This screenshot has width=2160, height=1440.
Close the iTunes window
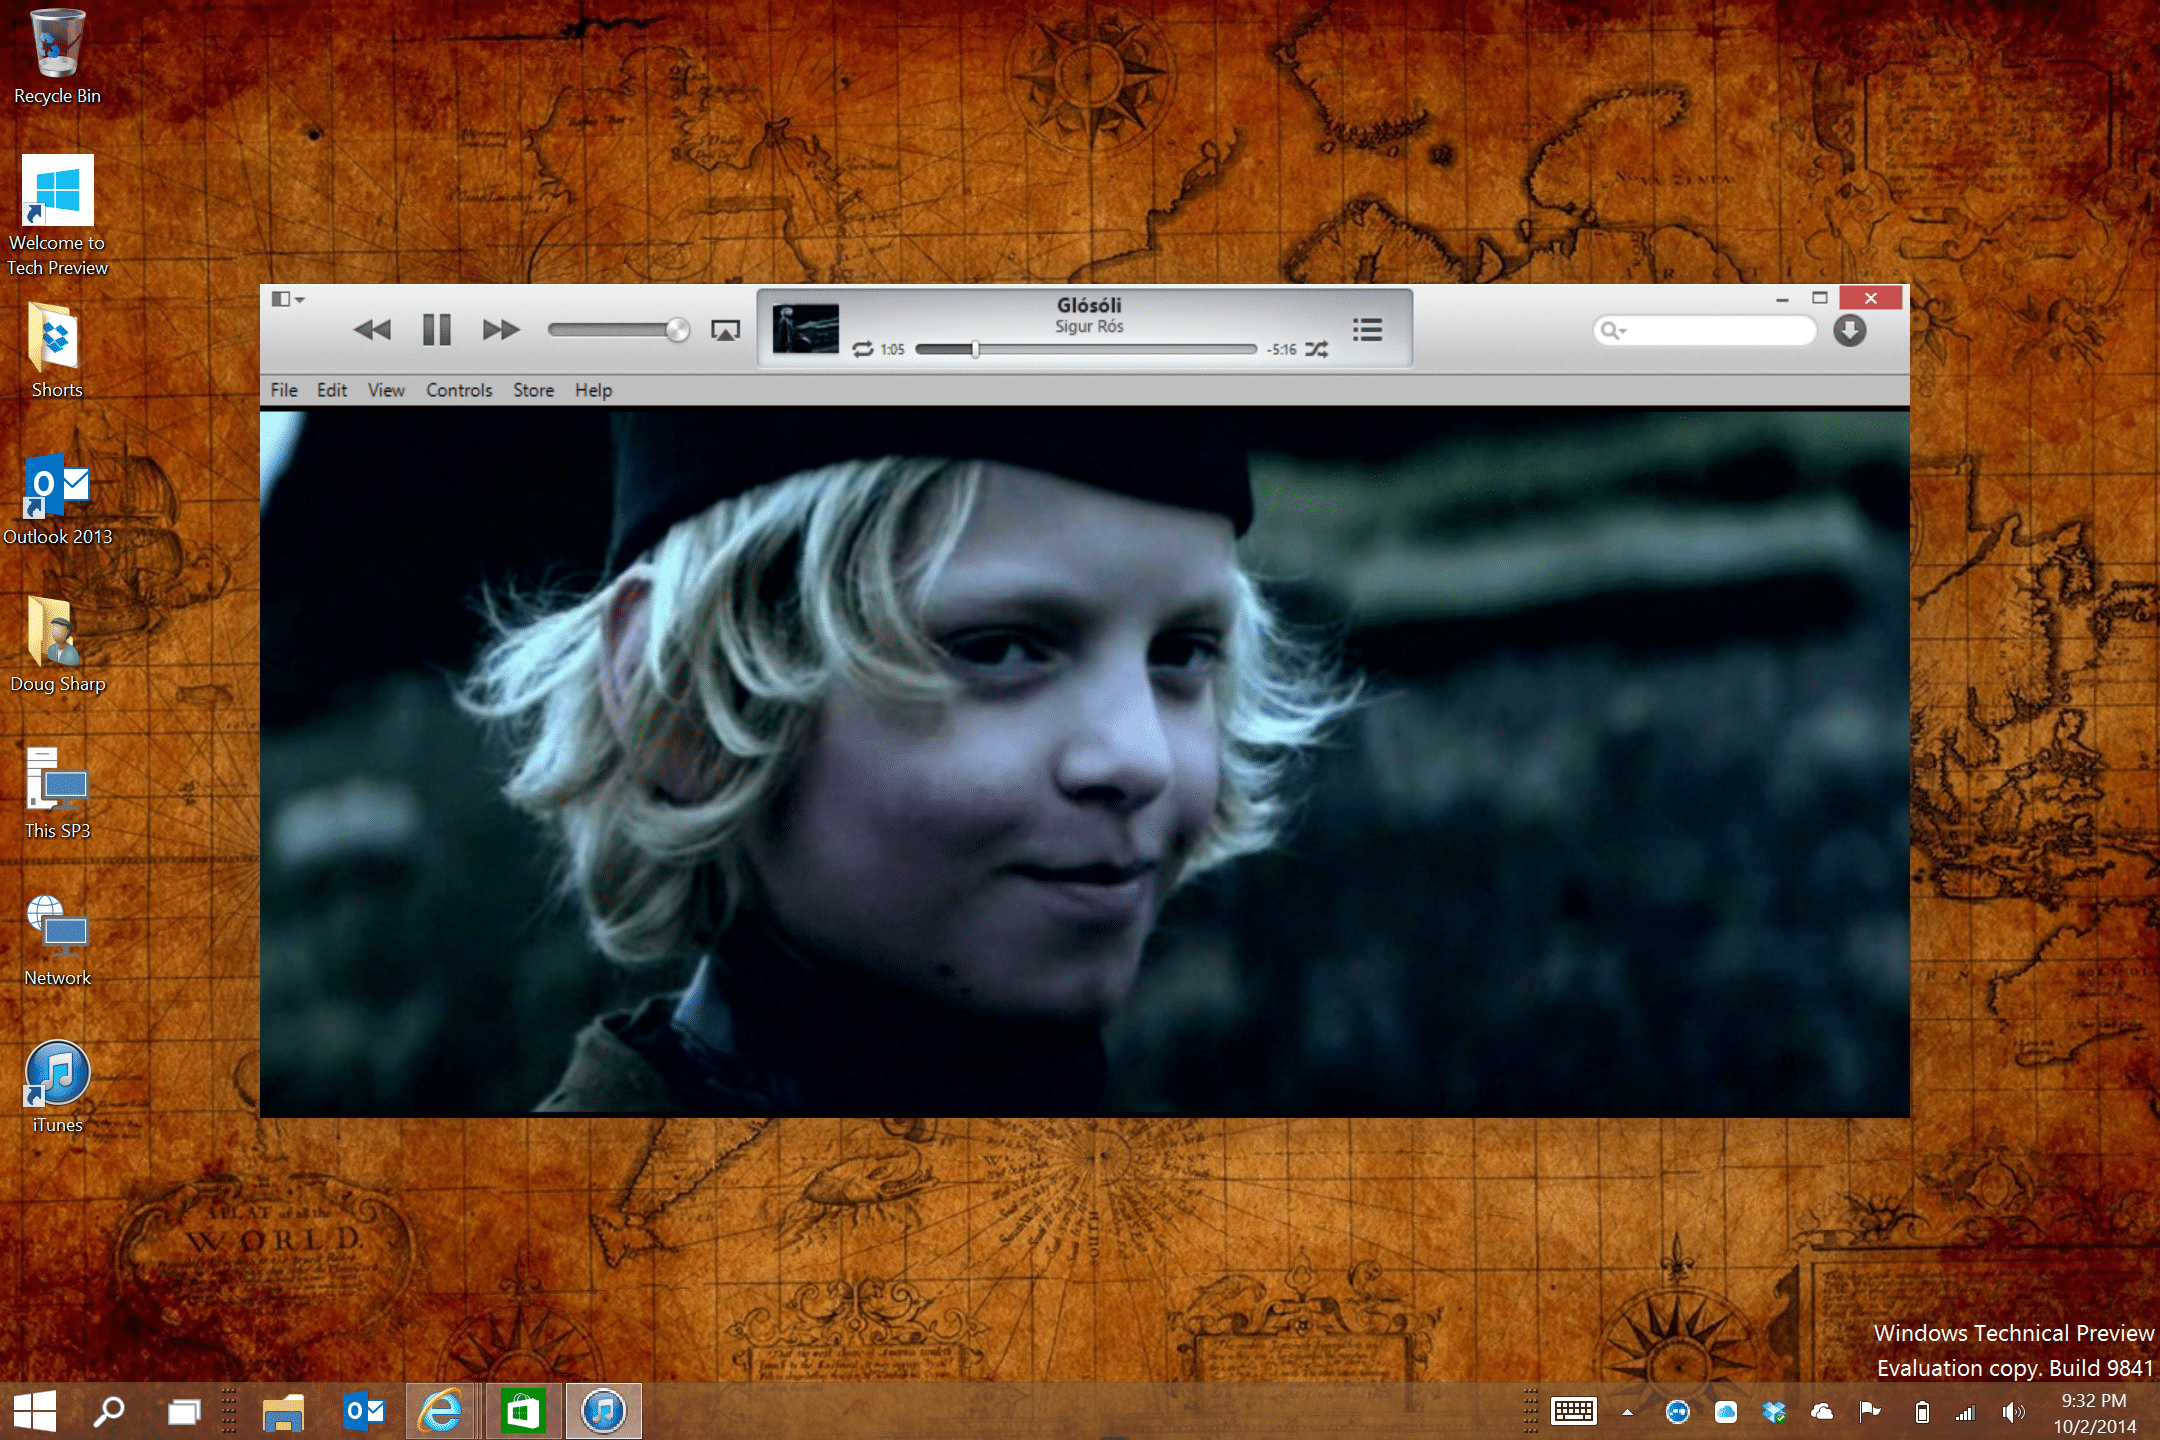click(x=1870, y=298)
